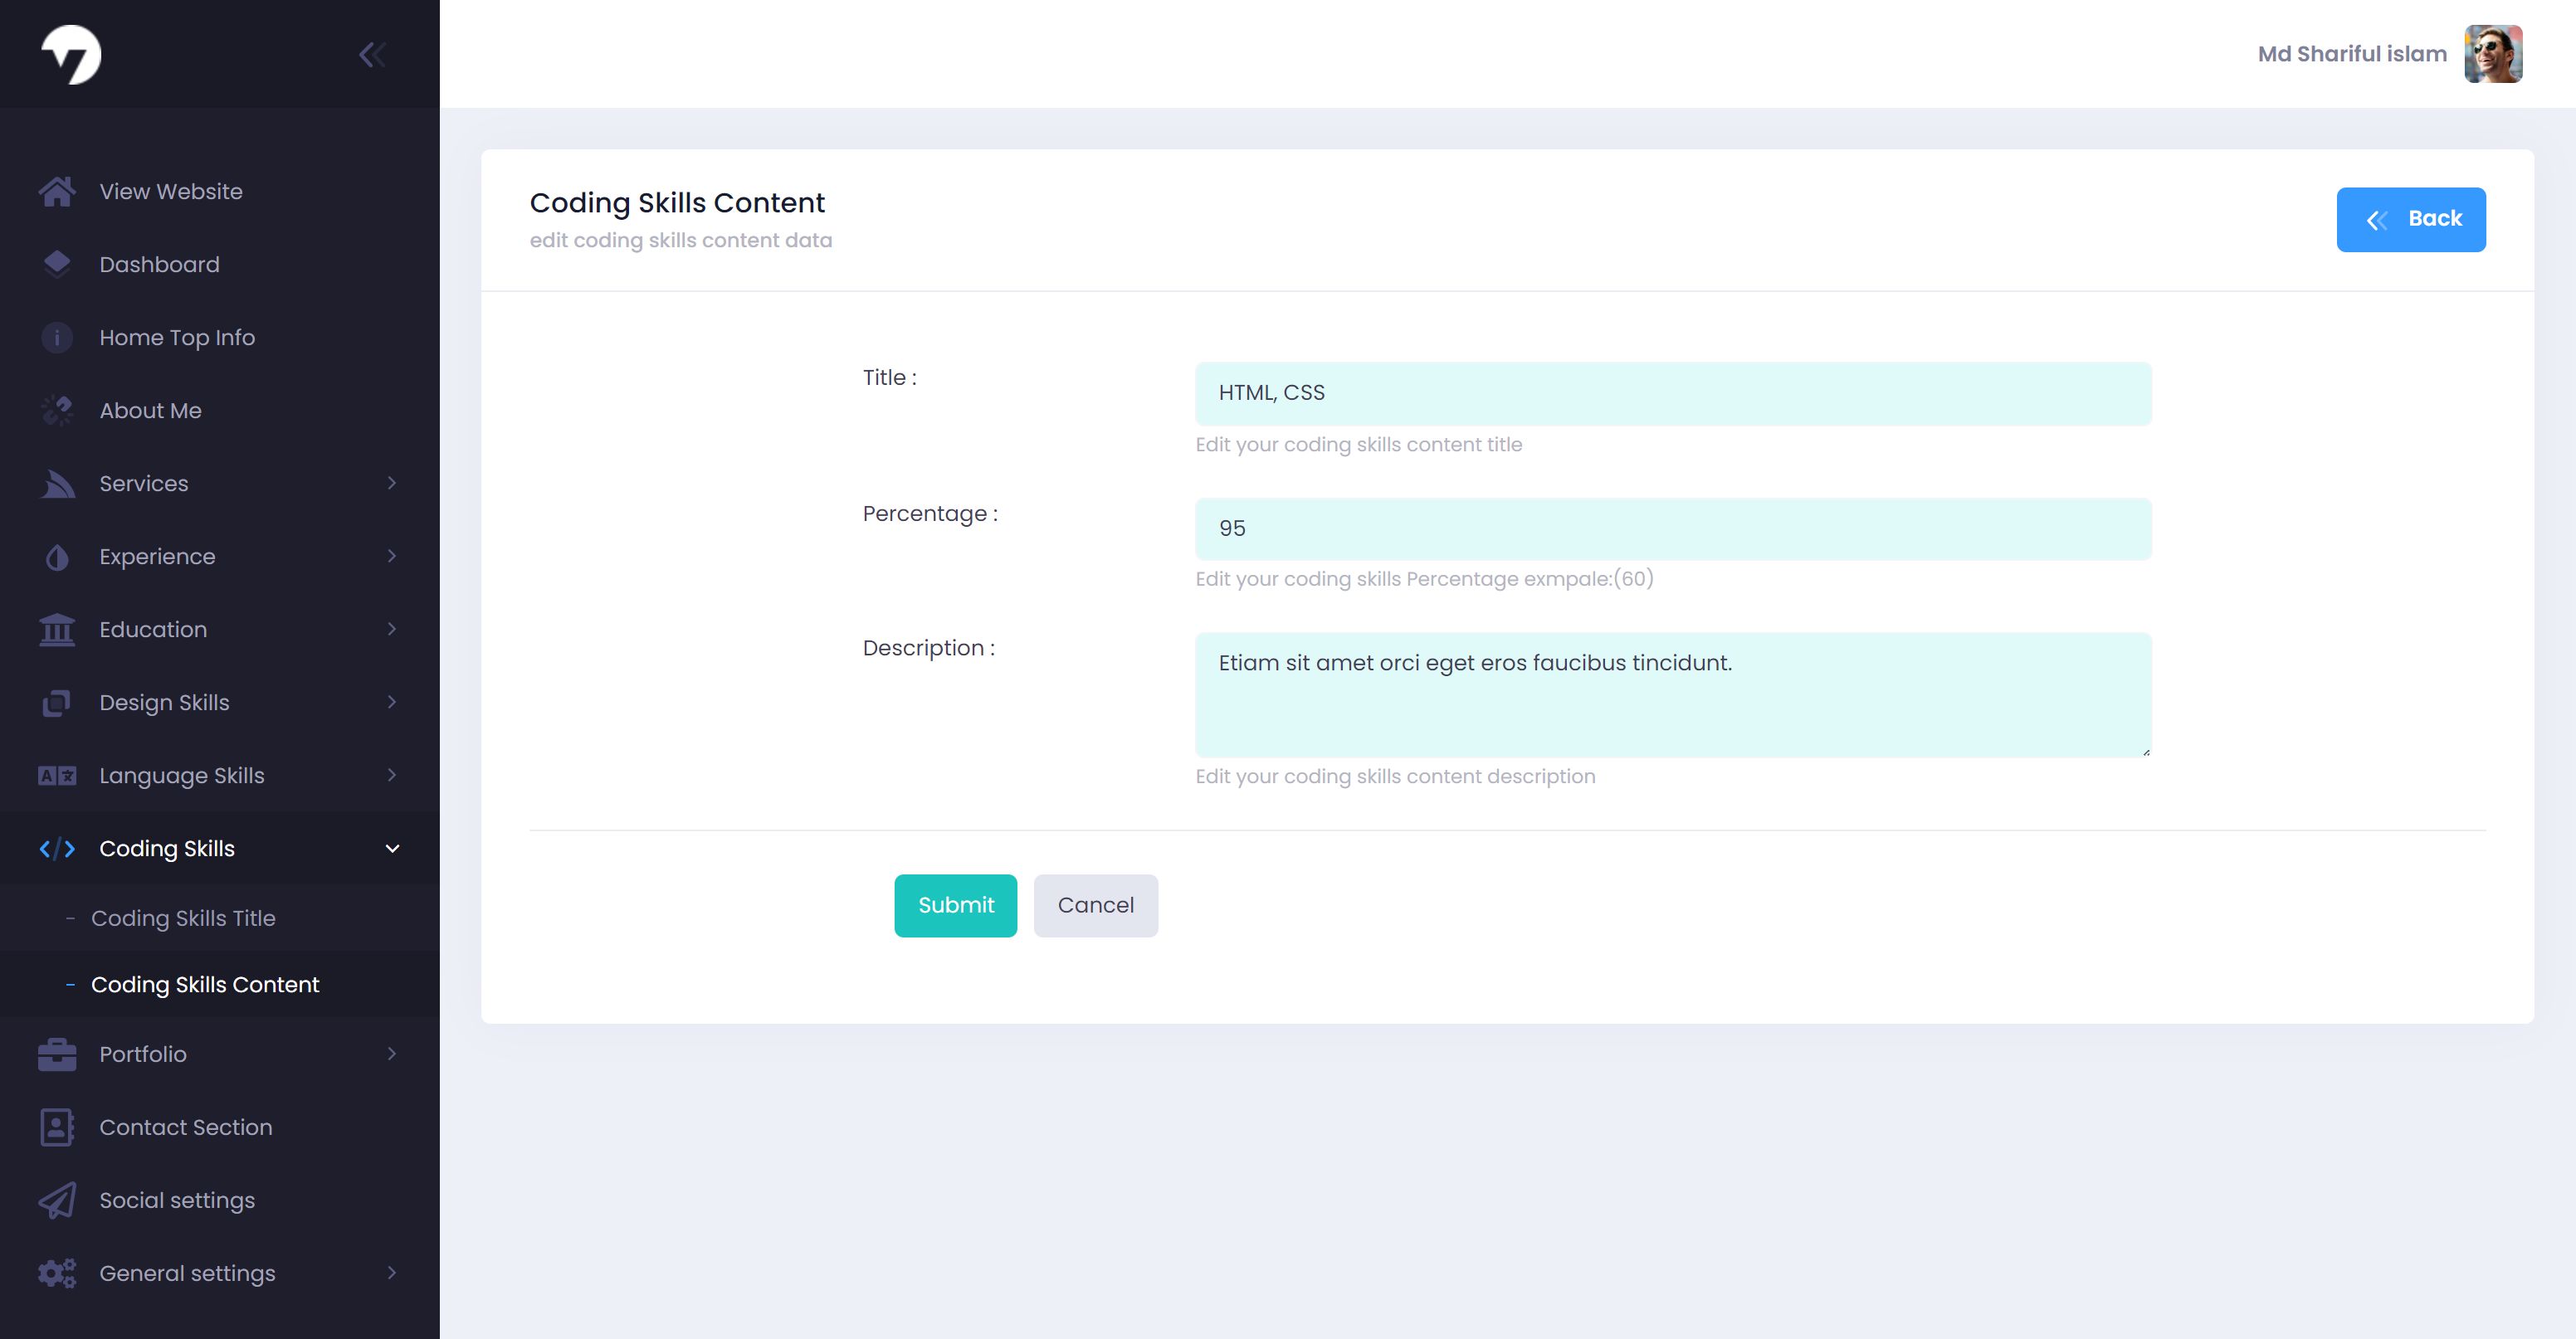Click the info icon for Home Top Info

[57, 337]
